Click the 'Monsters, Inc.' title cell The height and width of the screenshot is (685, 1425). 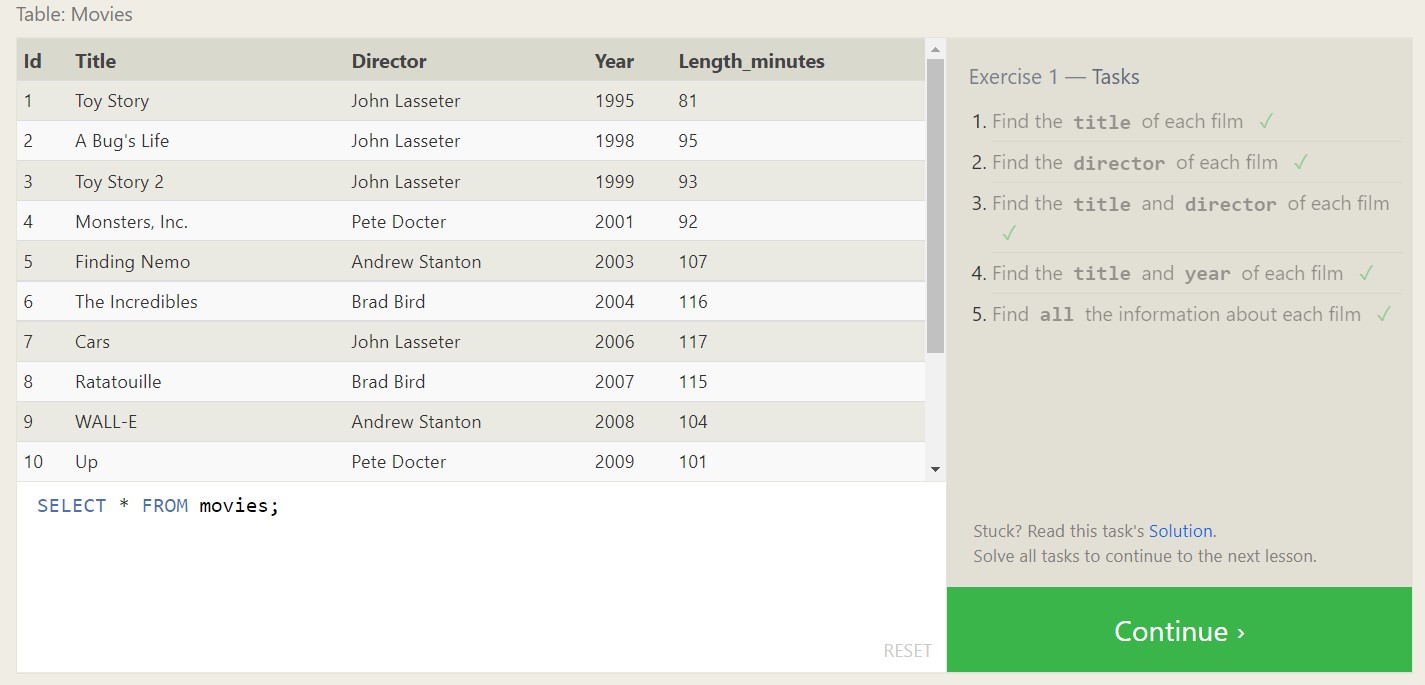pos(131,222)
